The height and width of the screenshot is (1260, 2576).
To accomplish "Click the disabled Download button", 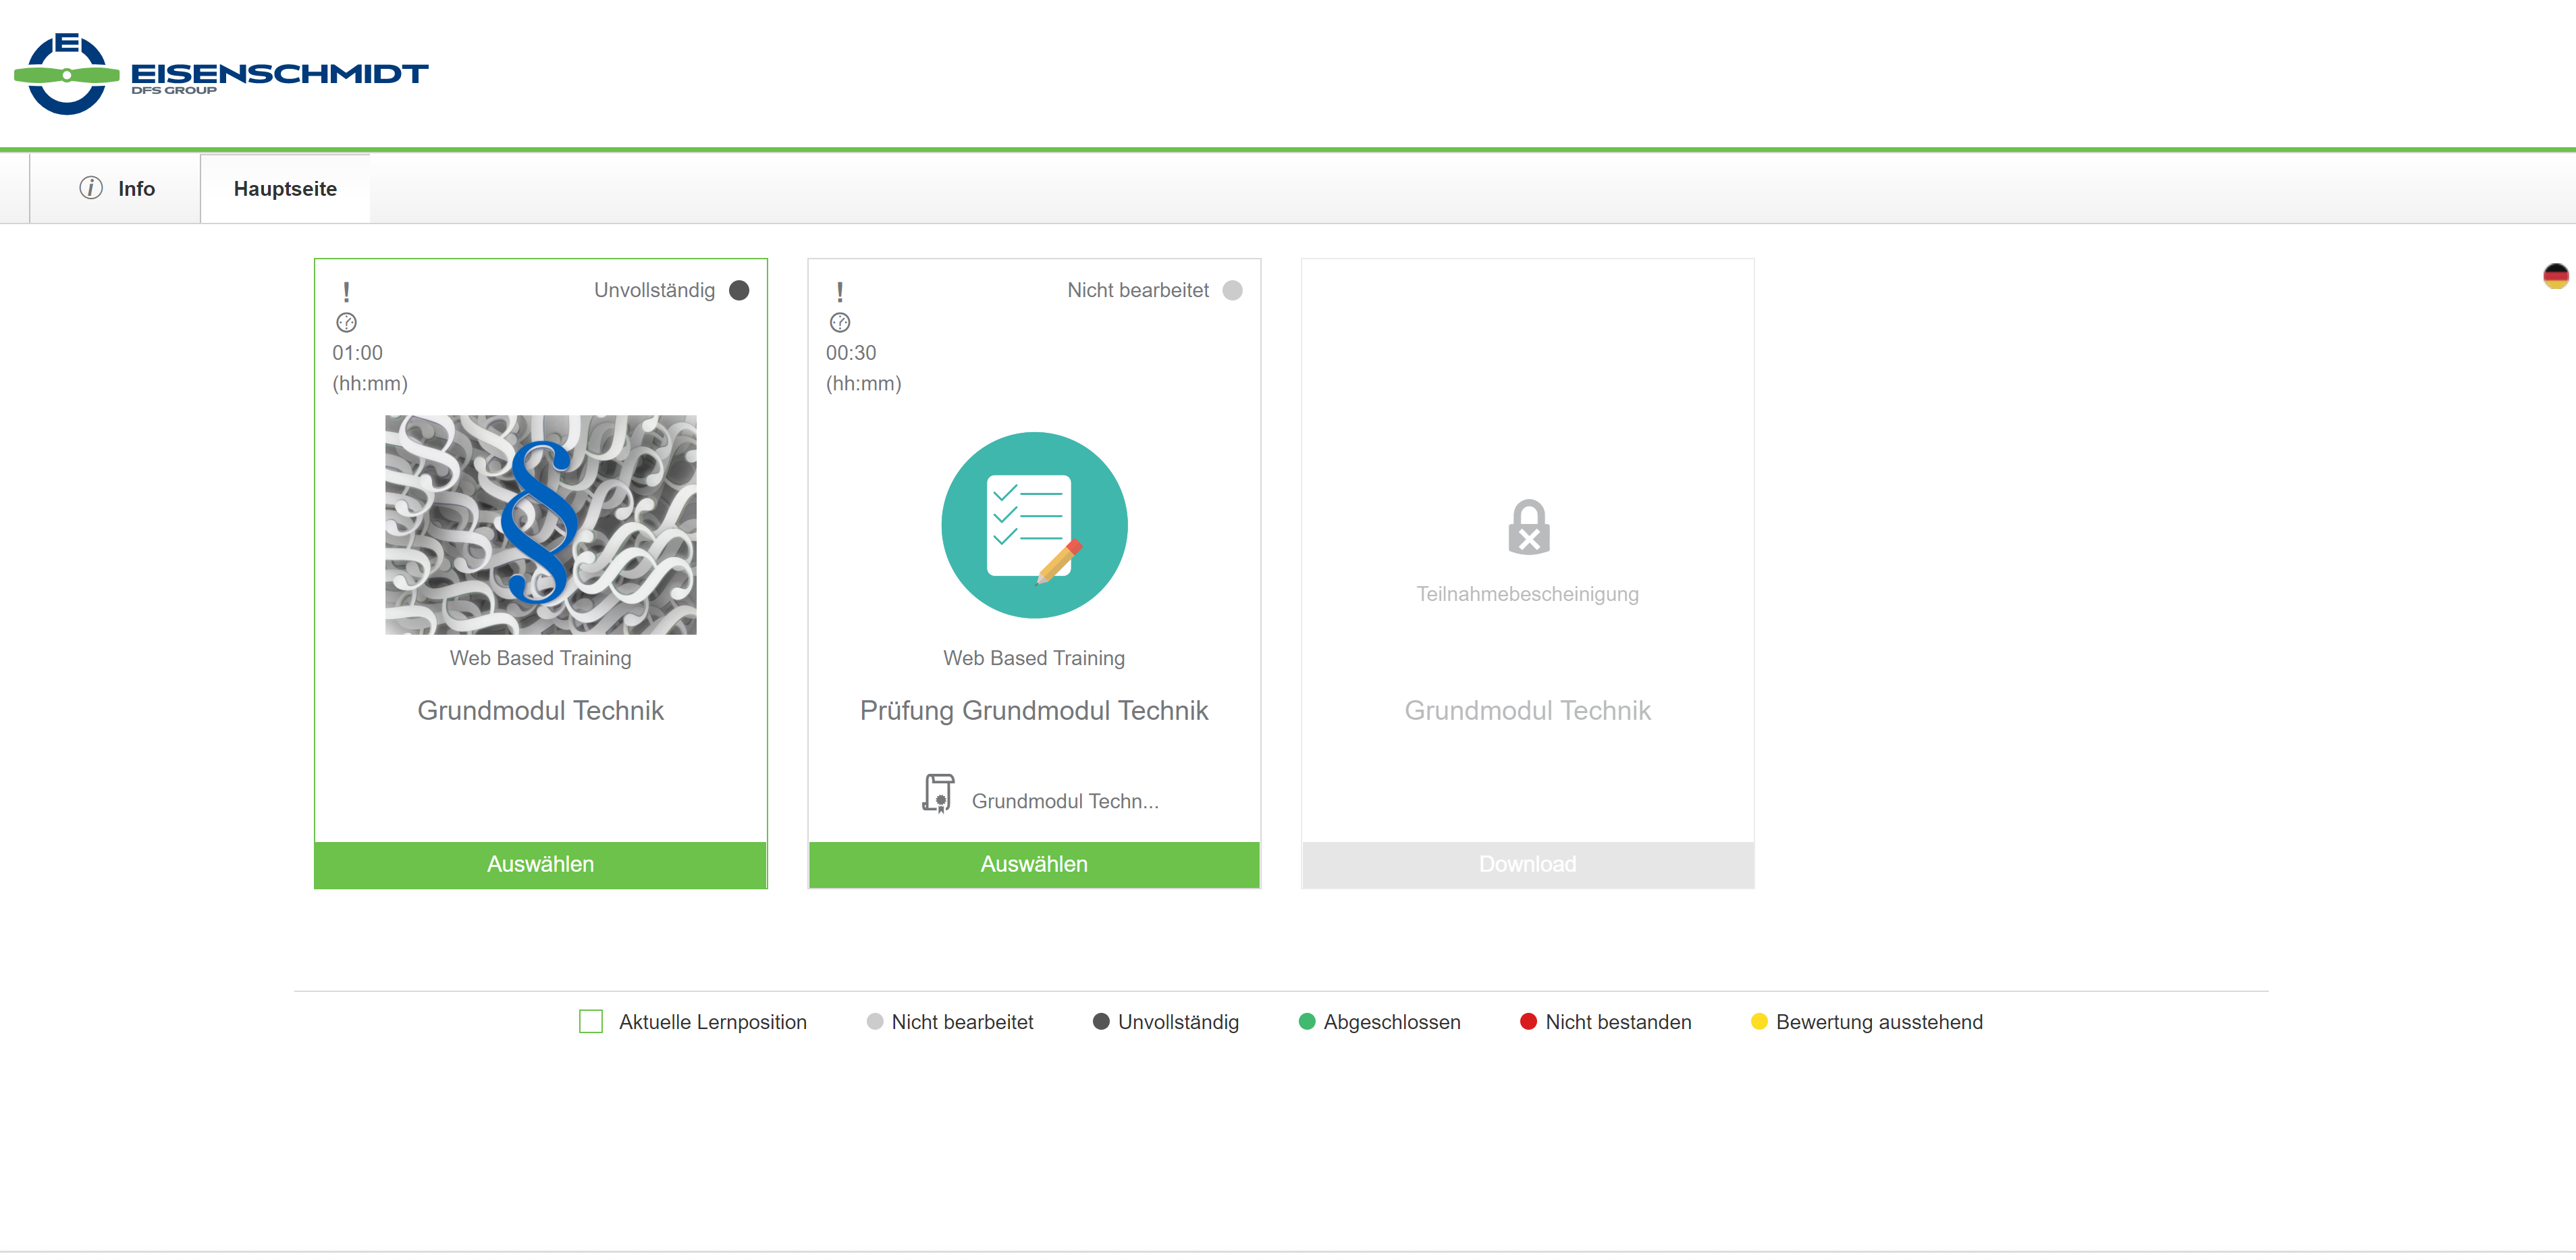I will click(x=1527, y=864).
